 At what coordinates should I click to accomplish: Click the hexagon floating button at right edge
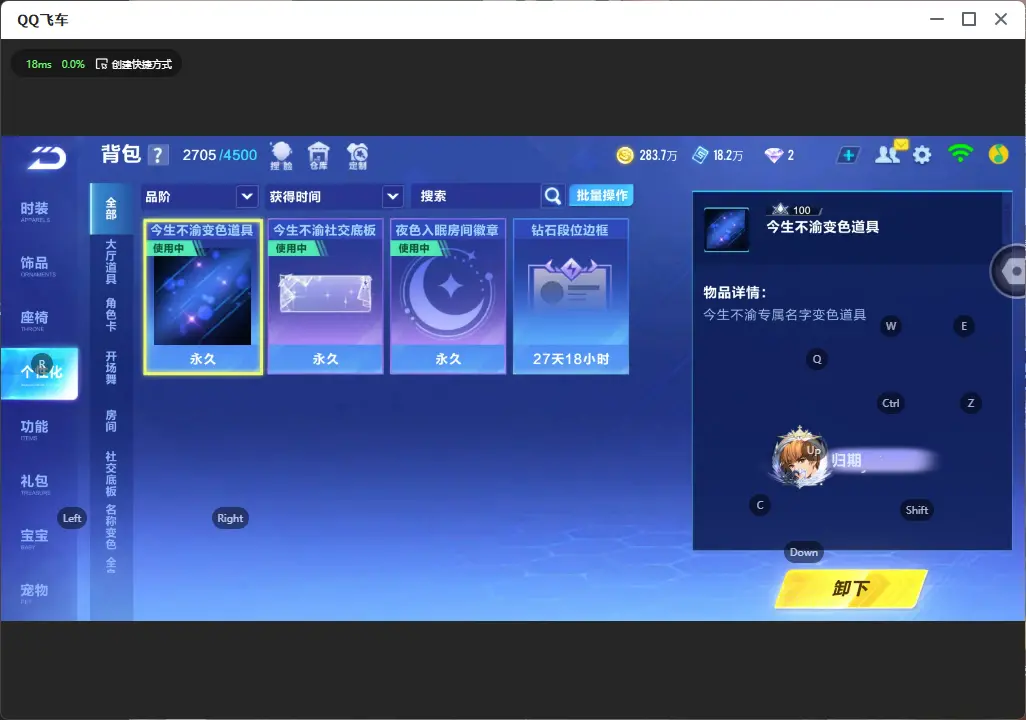click(x=1011, y=270)
